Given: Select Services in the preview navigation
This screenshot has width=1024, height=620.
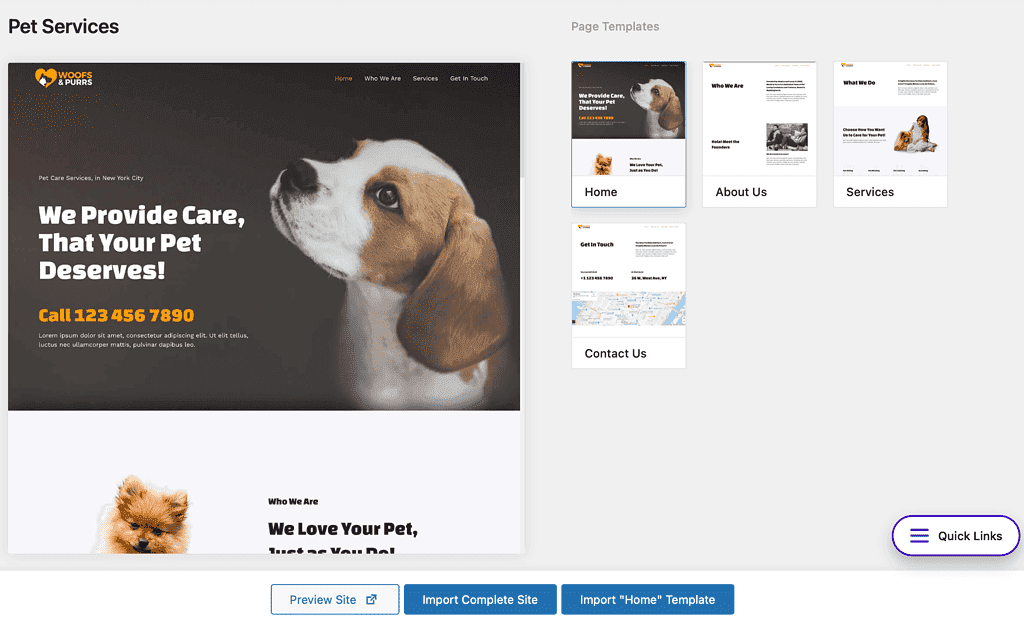Looking at the screenshot, I should [x=425, y=78].
